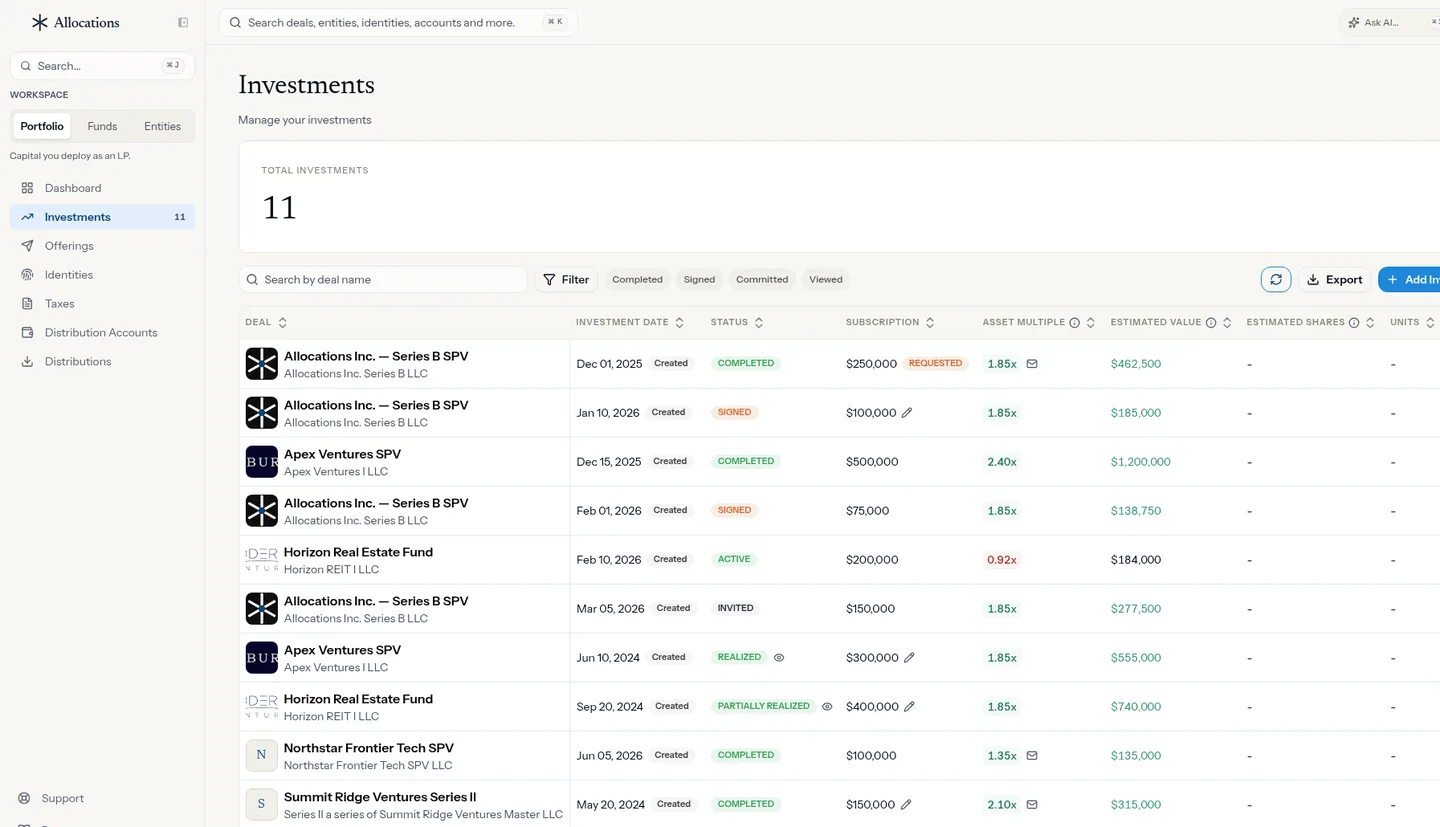Toggle the eye icon beside REALIZED status
This screenshot has width=1440, height=827.
(779, 658)
